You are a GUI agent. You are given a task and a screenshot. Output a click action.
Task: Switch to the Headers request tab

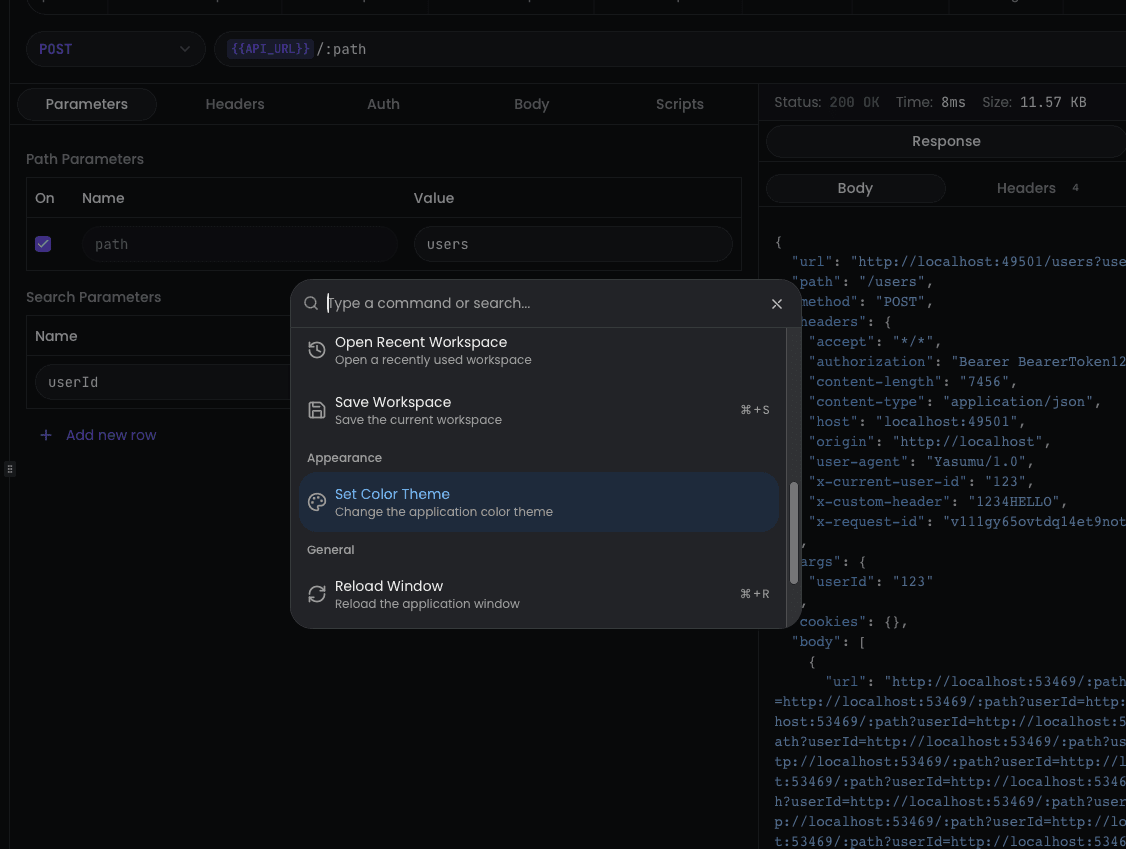tap(235, 103)
